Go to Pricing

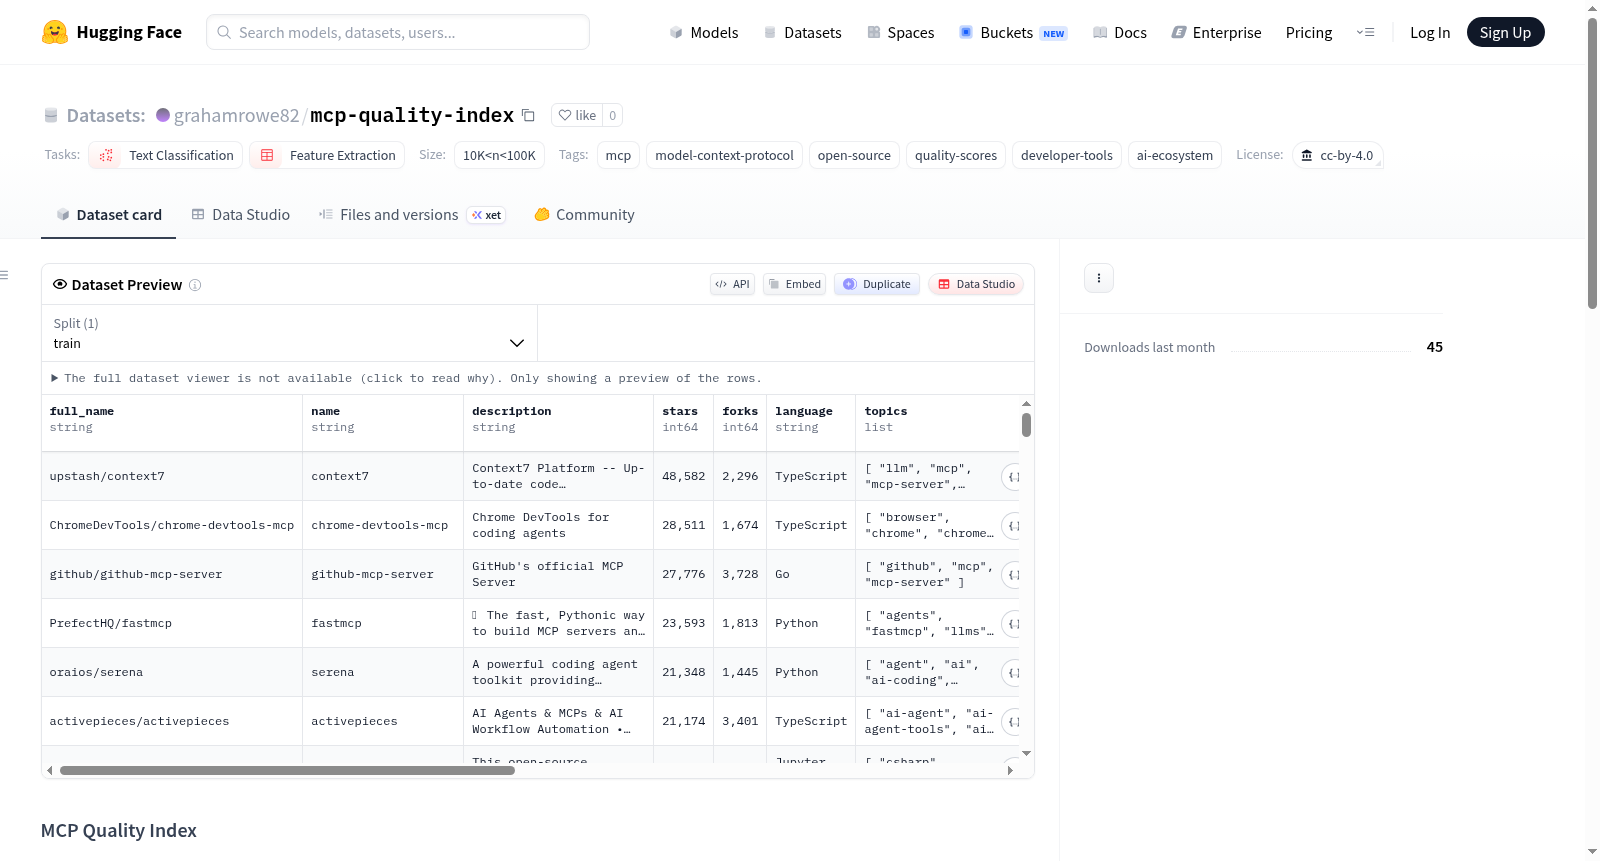click(1309, 32)
